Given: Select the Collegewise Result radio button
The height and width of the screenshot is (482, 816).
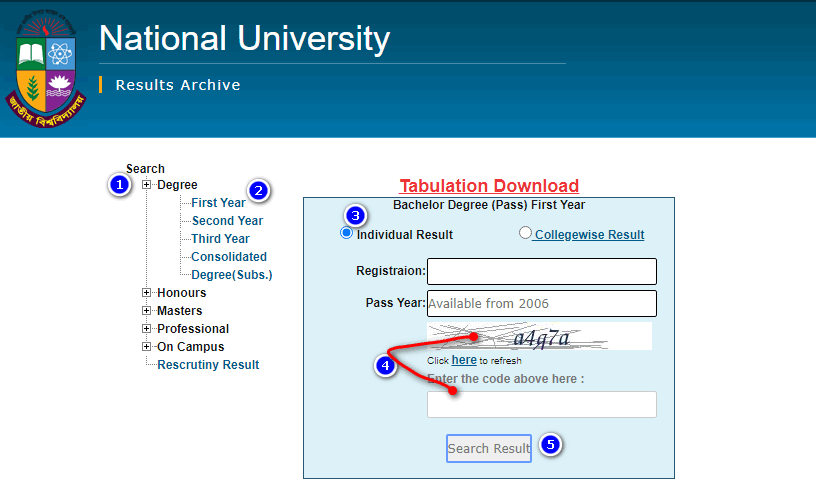Looking at the screenshot, I should pos(525,233).
